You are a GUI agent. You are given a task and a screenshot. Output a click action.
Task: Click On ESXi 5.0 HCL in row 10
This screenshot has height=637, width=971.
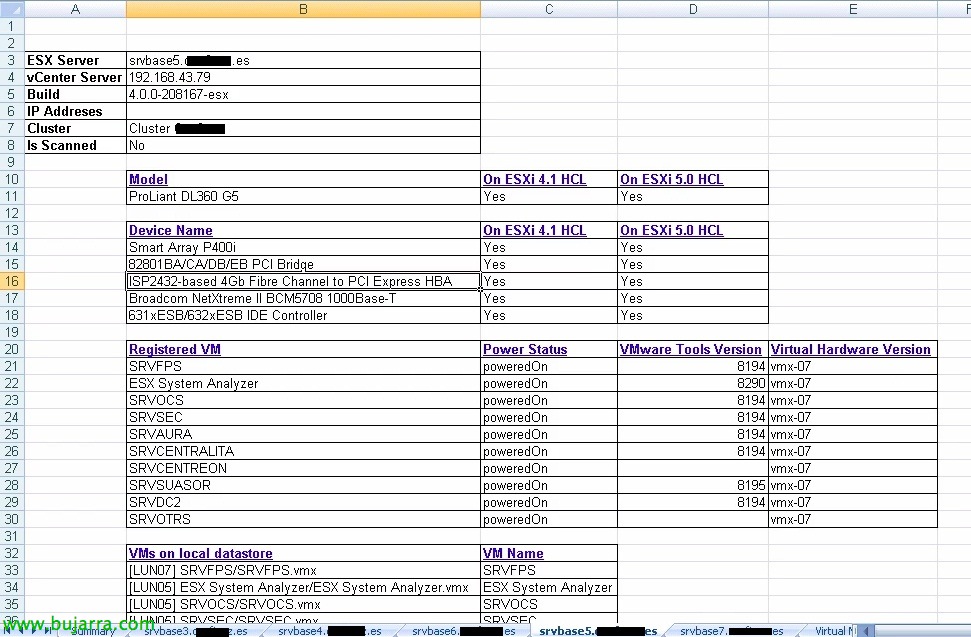pos(671,180)
